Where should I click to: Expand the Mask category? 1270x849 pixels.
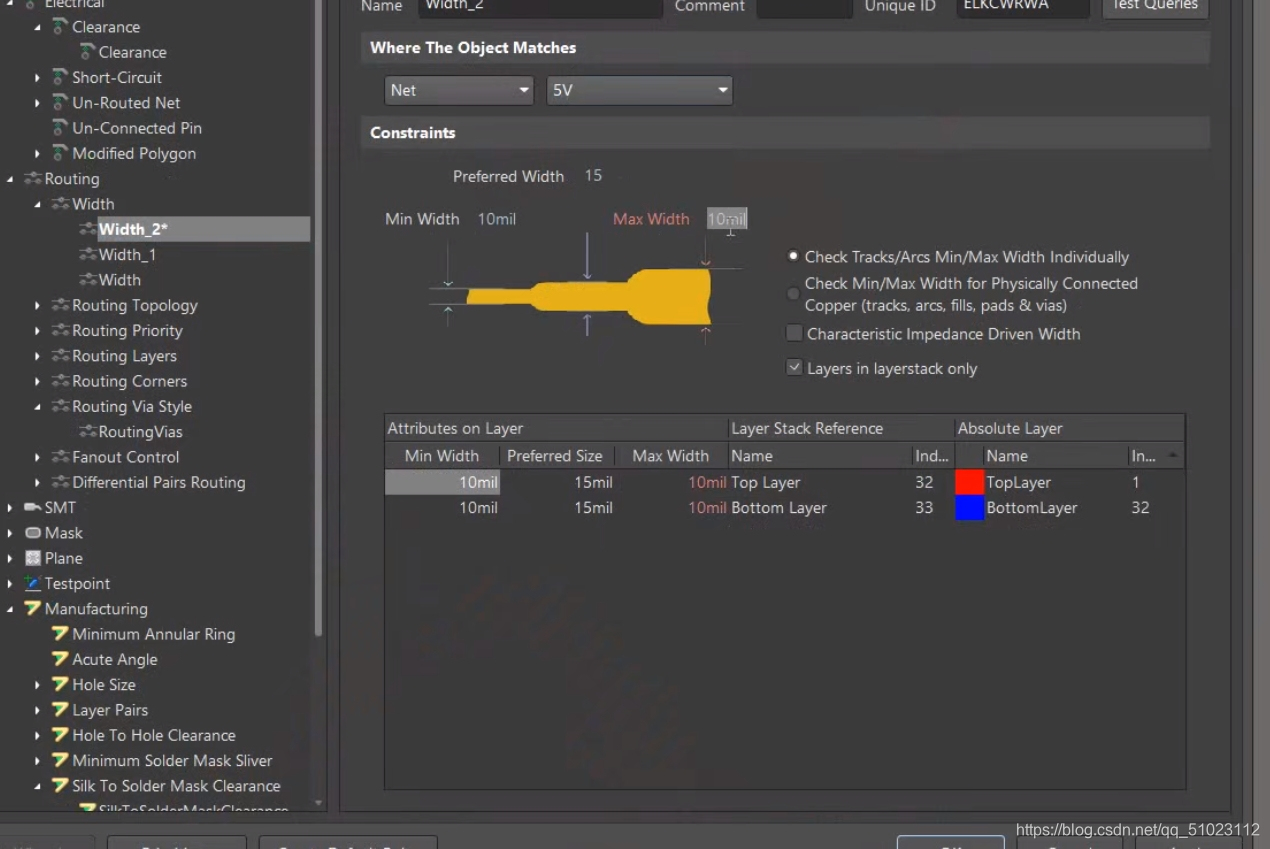[10, 533]
